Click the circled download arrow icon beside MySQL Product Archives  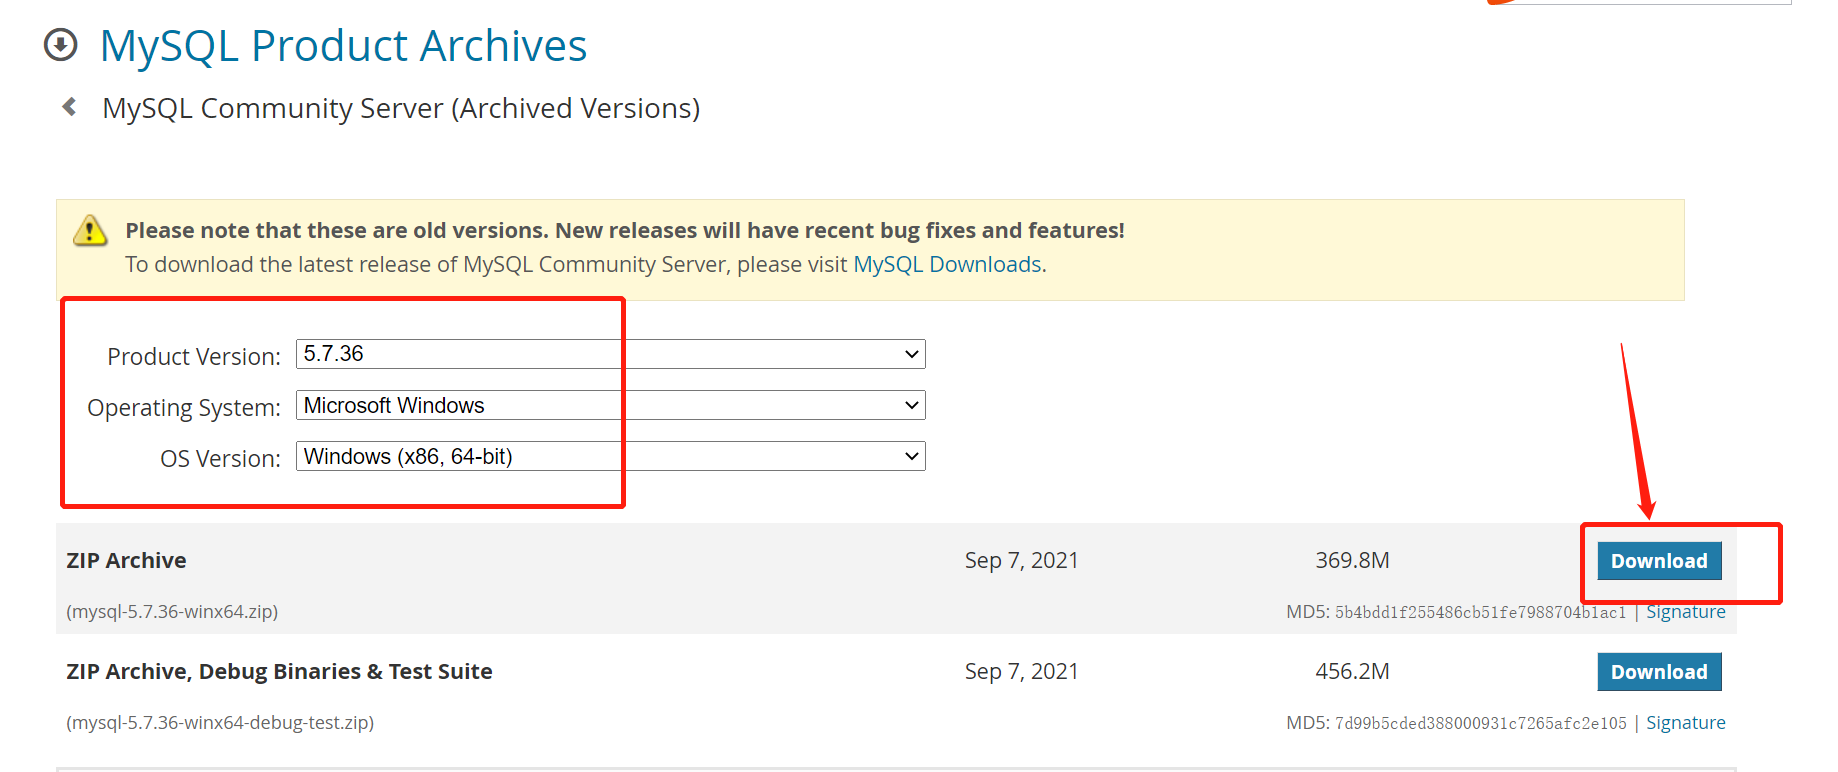(61, 45)
